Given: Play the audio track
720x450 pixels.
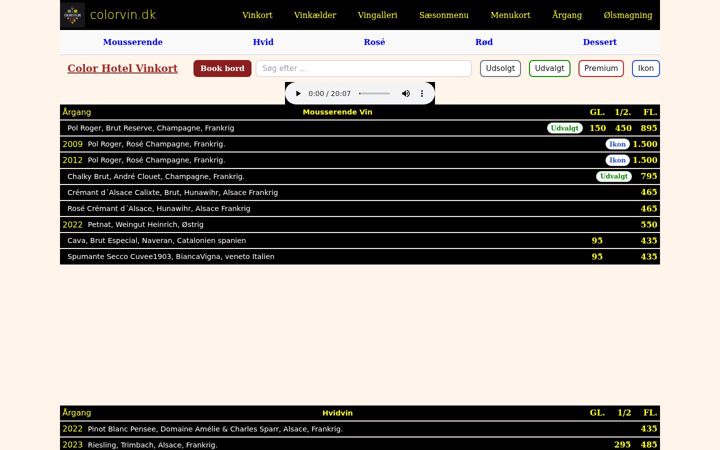Looking at the screenshot, I should point(298,94).
